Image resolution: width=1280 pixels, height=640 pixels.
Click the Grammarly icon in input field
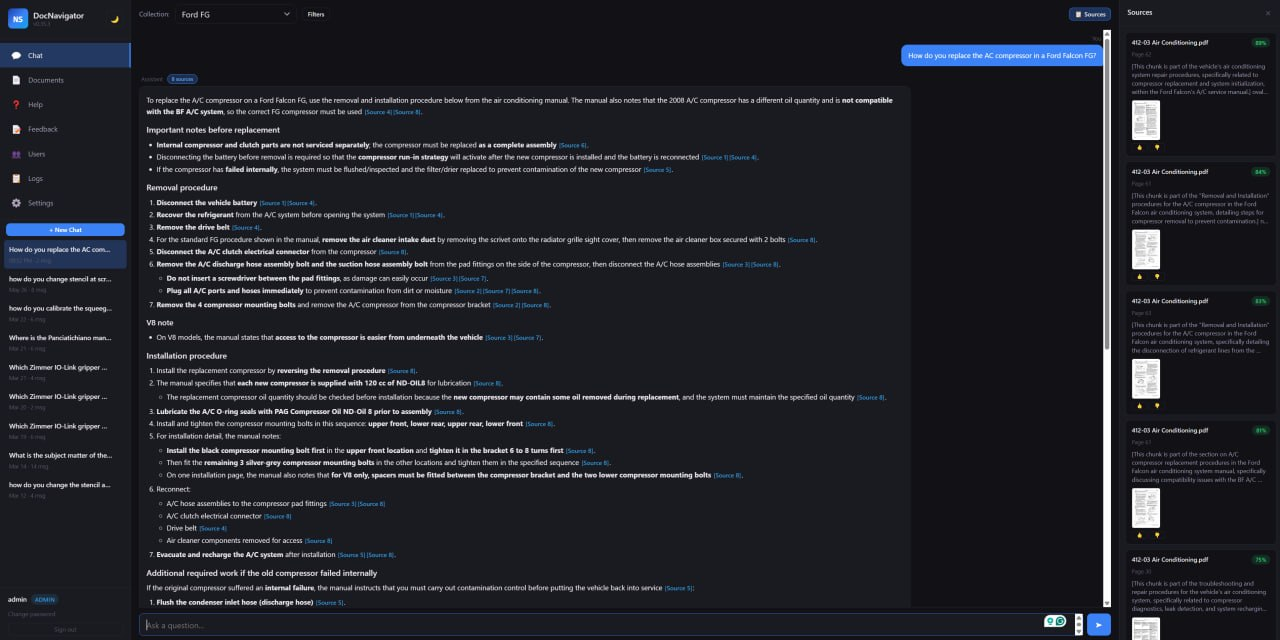pyautogui.click(x=1060, y=621)
